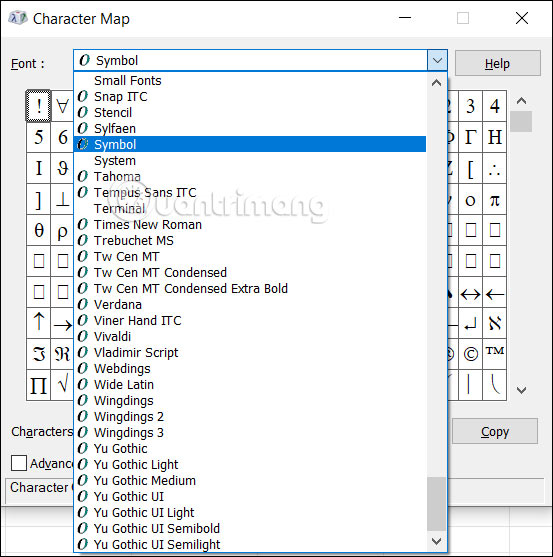
Task: Toggle the Advanced view checkbox
Action: point(19,463)
